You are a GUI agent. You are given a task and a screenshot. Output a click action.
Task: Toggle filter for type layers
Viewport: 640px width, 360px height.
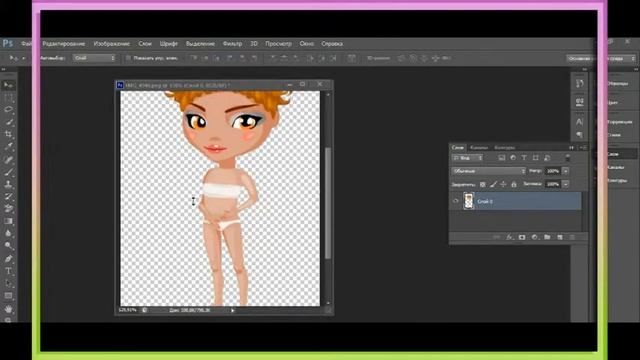pyautogui.click(x=524, y=158)
